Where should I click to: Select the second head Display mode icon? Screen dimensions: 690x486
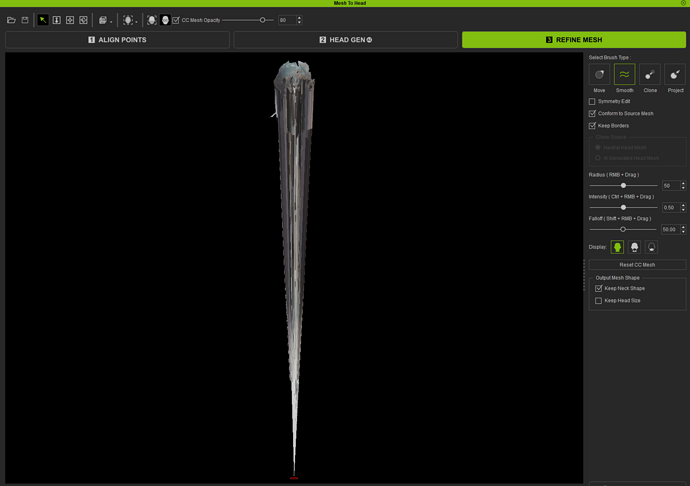(635, 247)
